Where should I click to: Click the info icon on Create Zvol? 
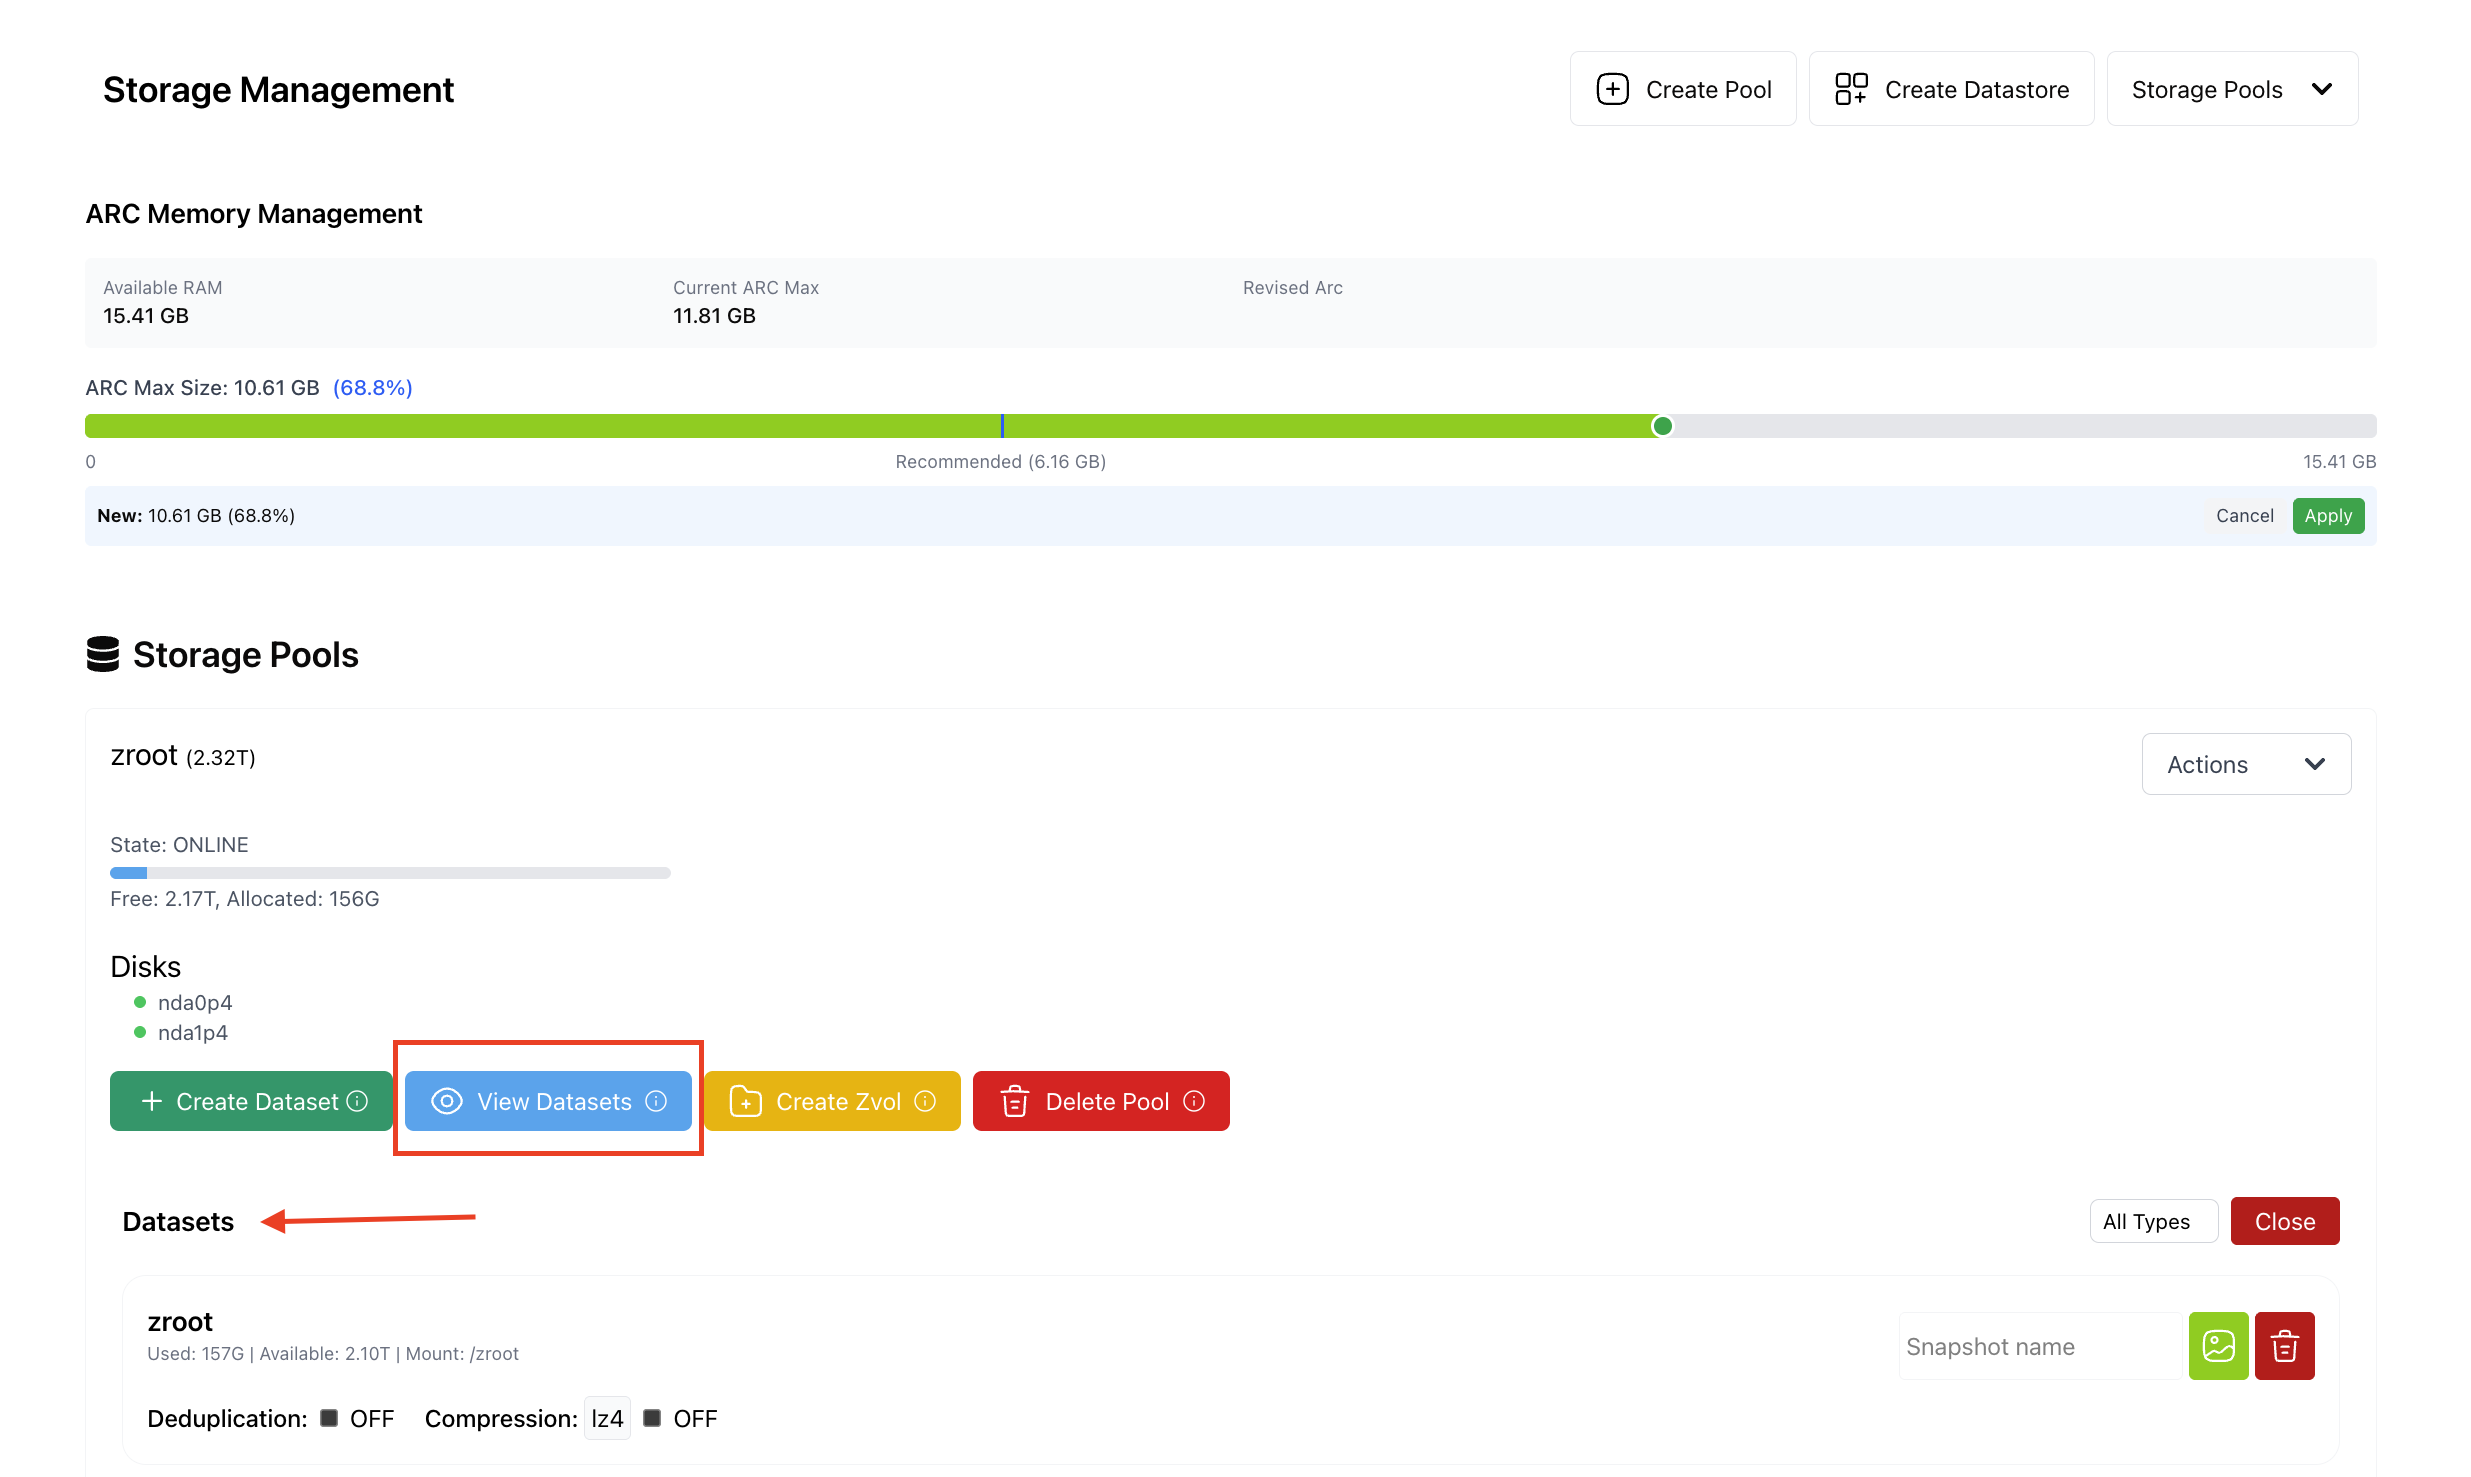click(x=925, y=1101)
